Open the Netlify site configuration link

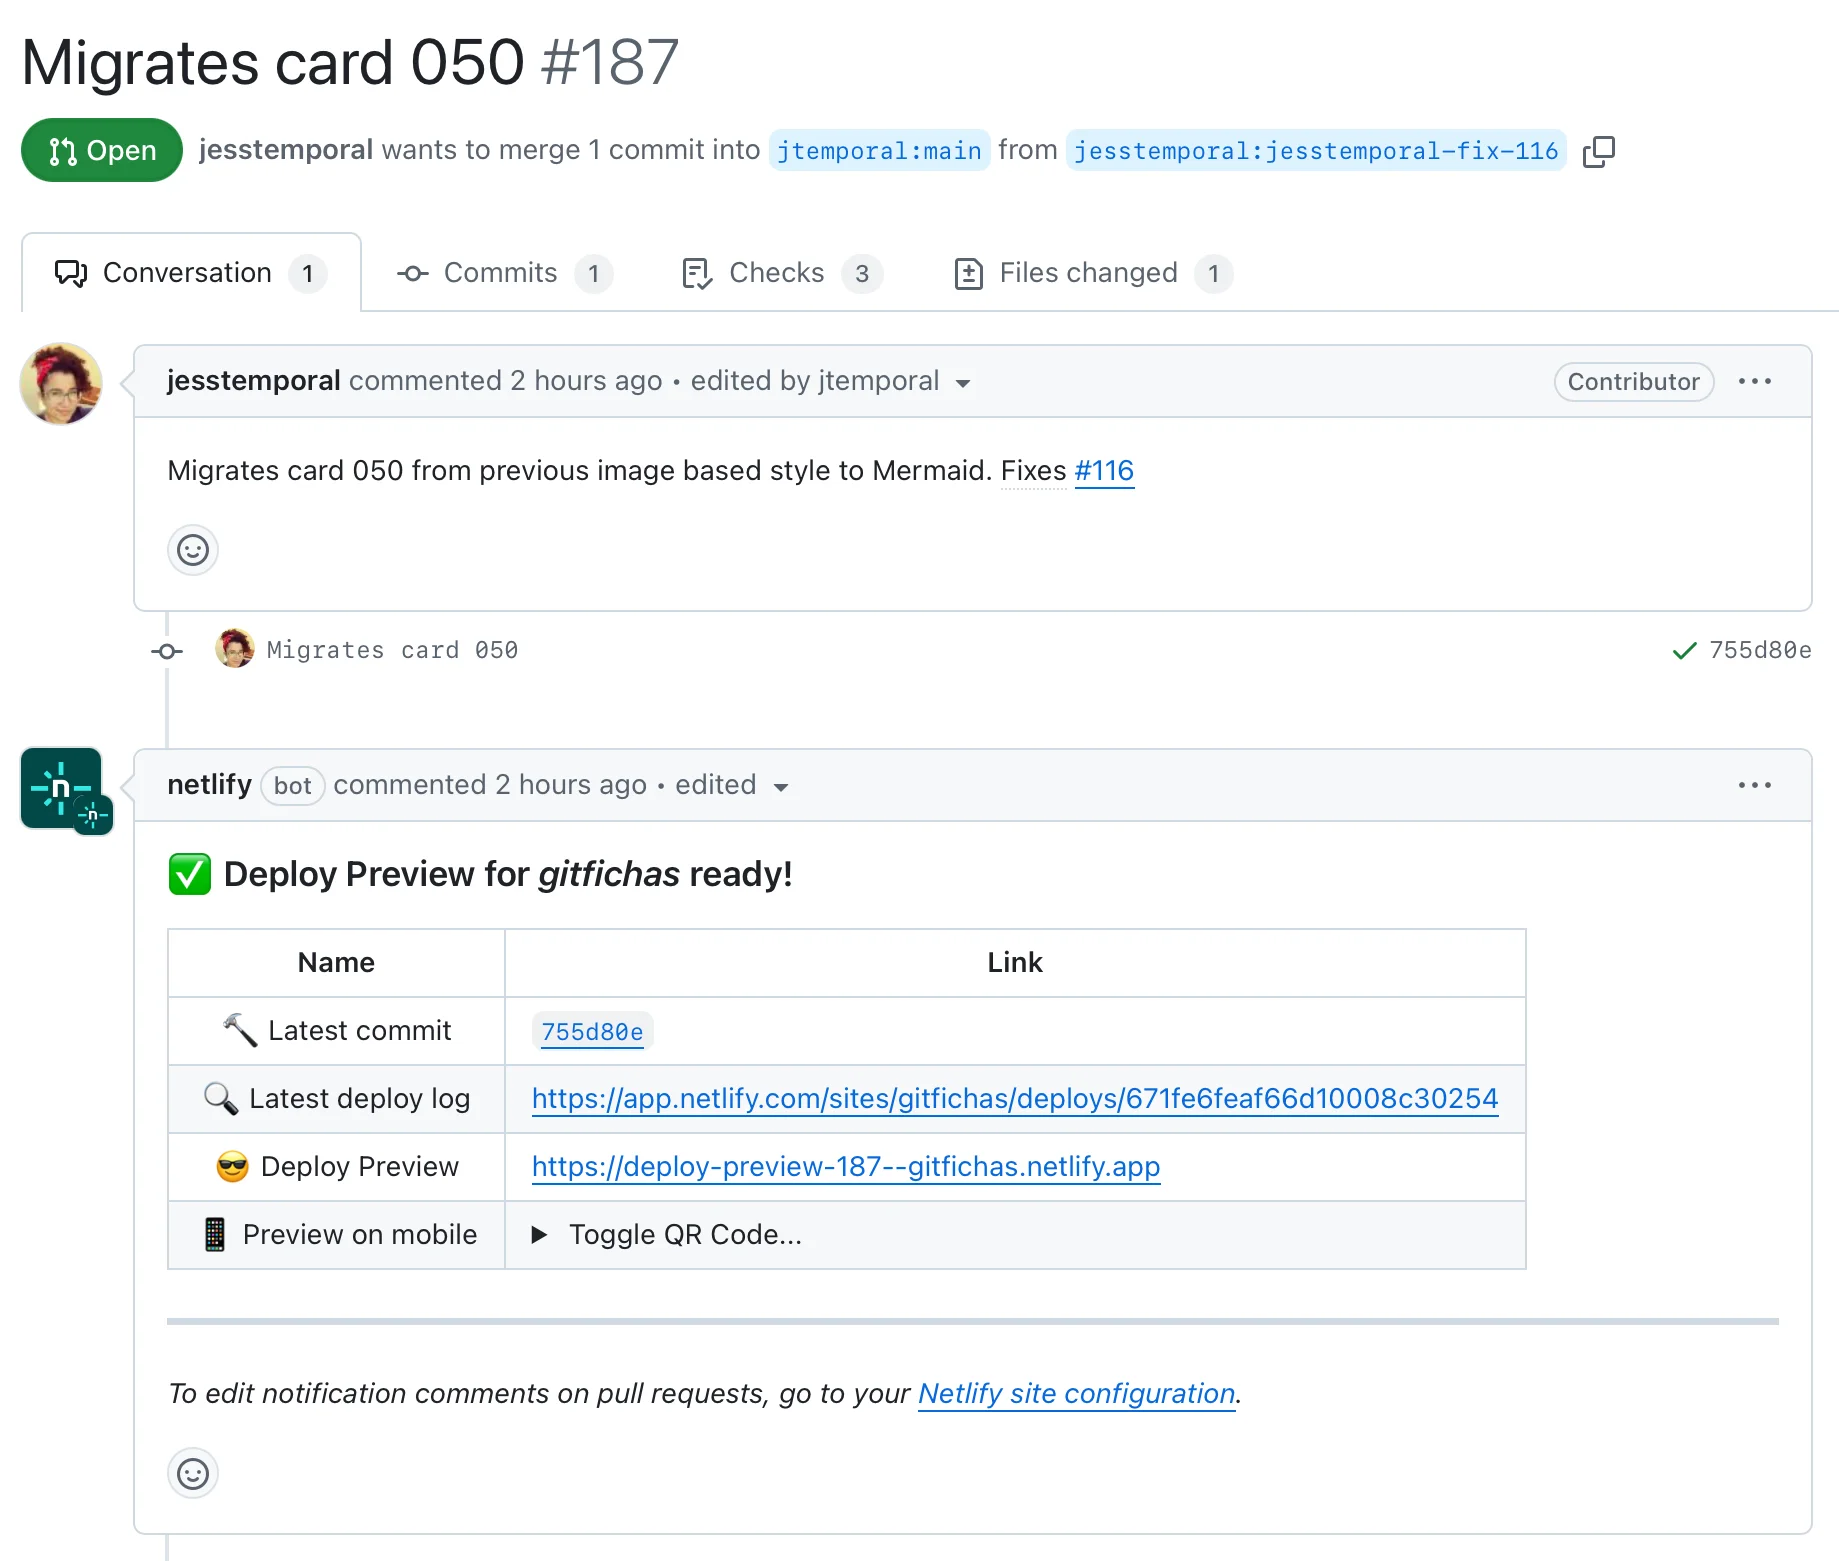tap(1075, 1393)
